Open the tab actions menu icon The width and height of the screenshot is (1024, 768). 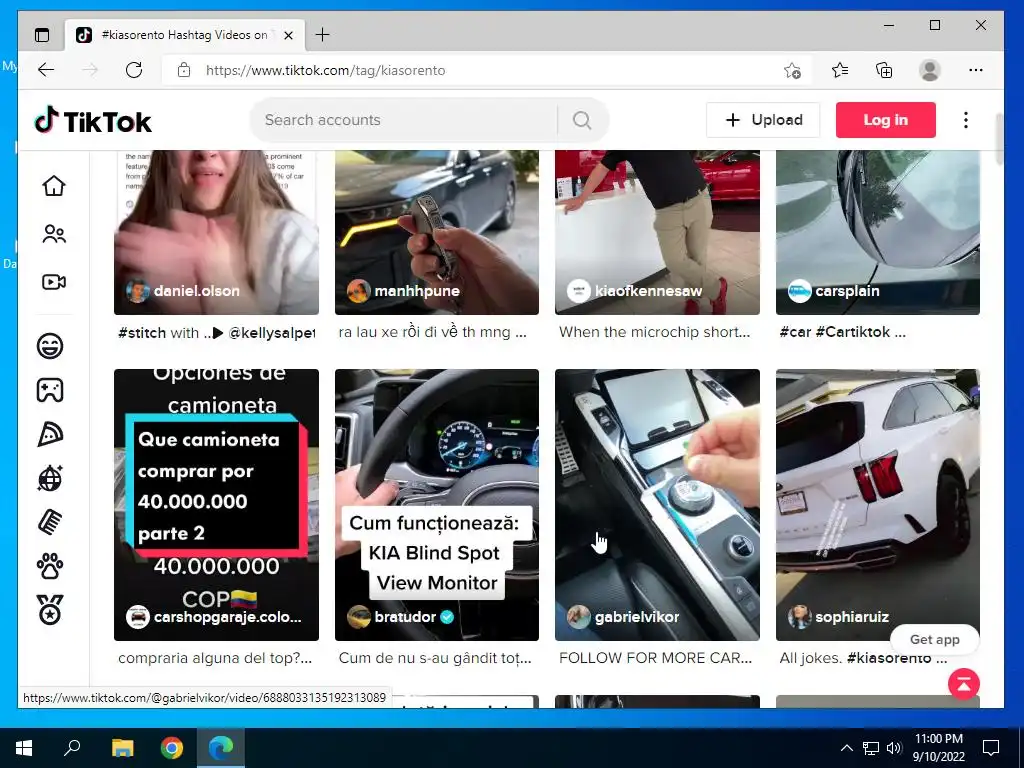tap(42, 35)
